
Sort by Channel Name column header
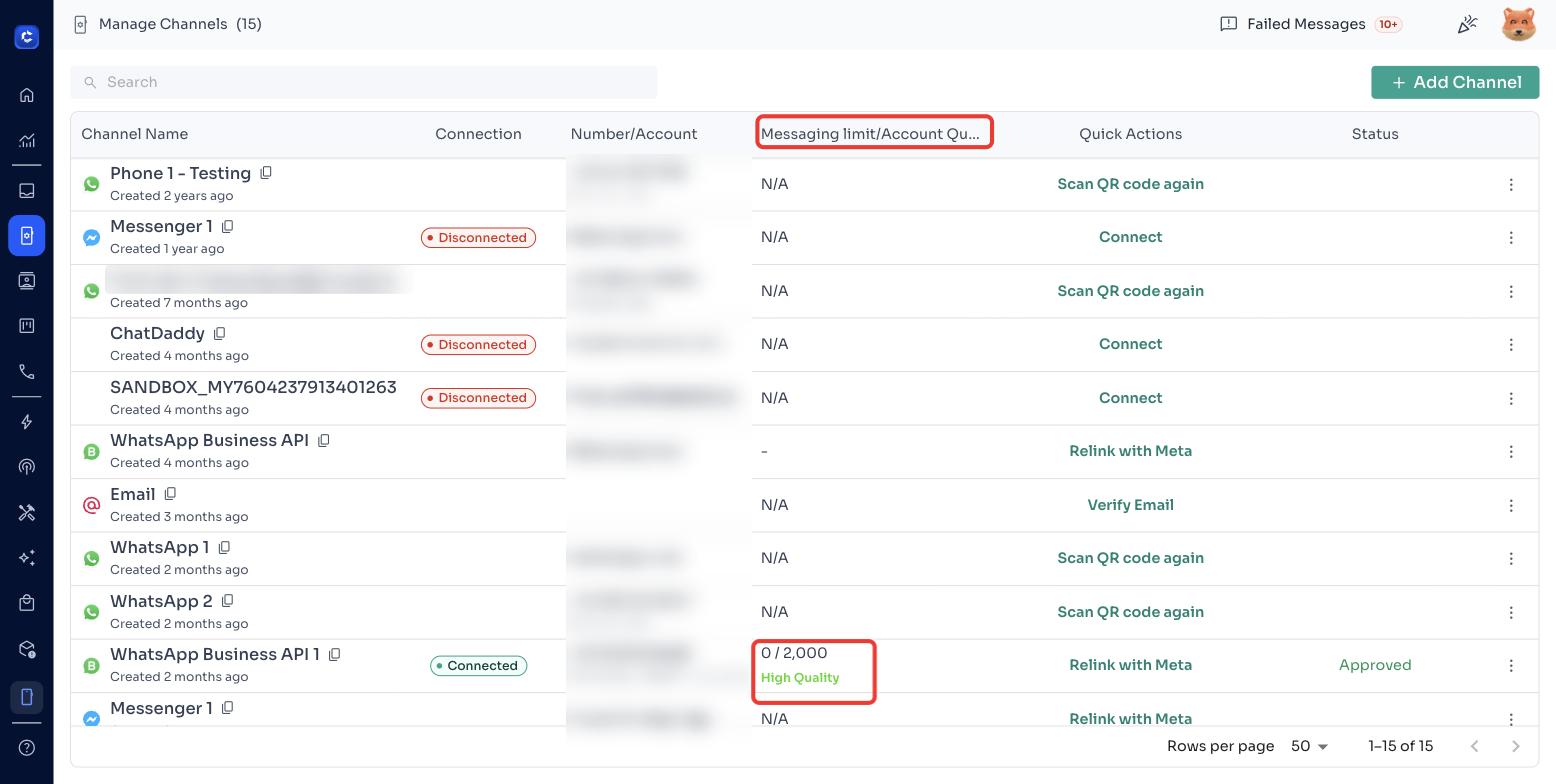click(x=134, y=134)
